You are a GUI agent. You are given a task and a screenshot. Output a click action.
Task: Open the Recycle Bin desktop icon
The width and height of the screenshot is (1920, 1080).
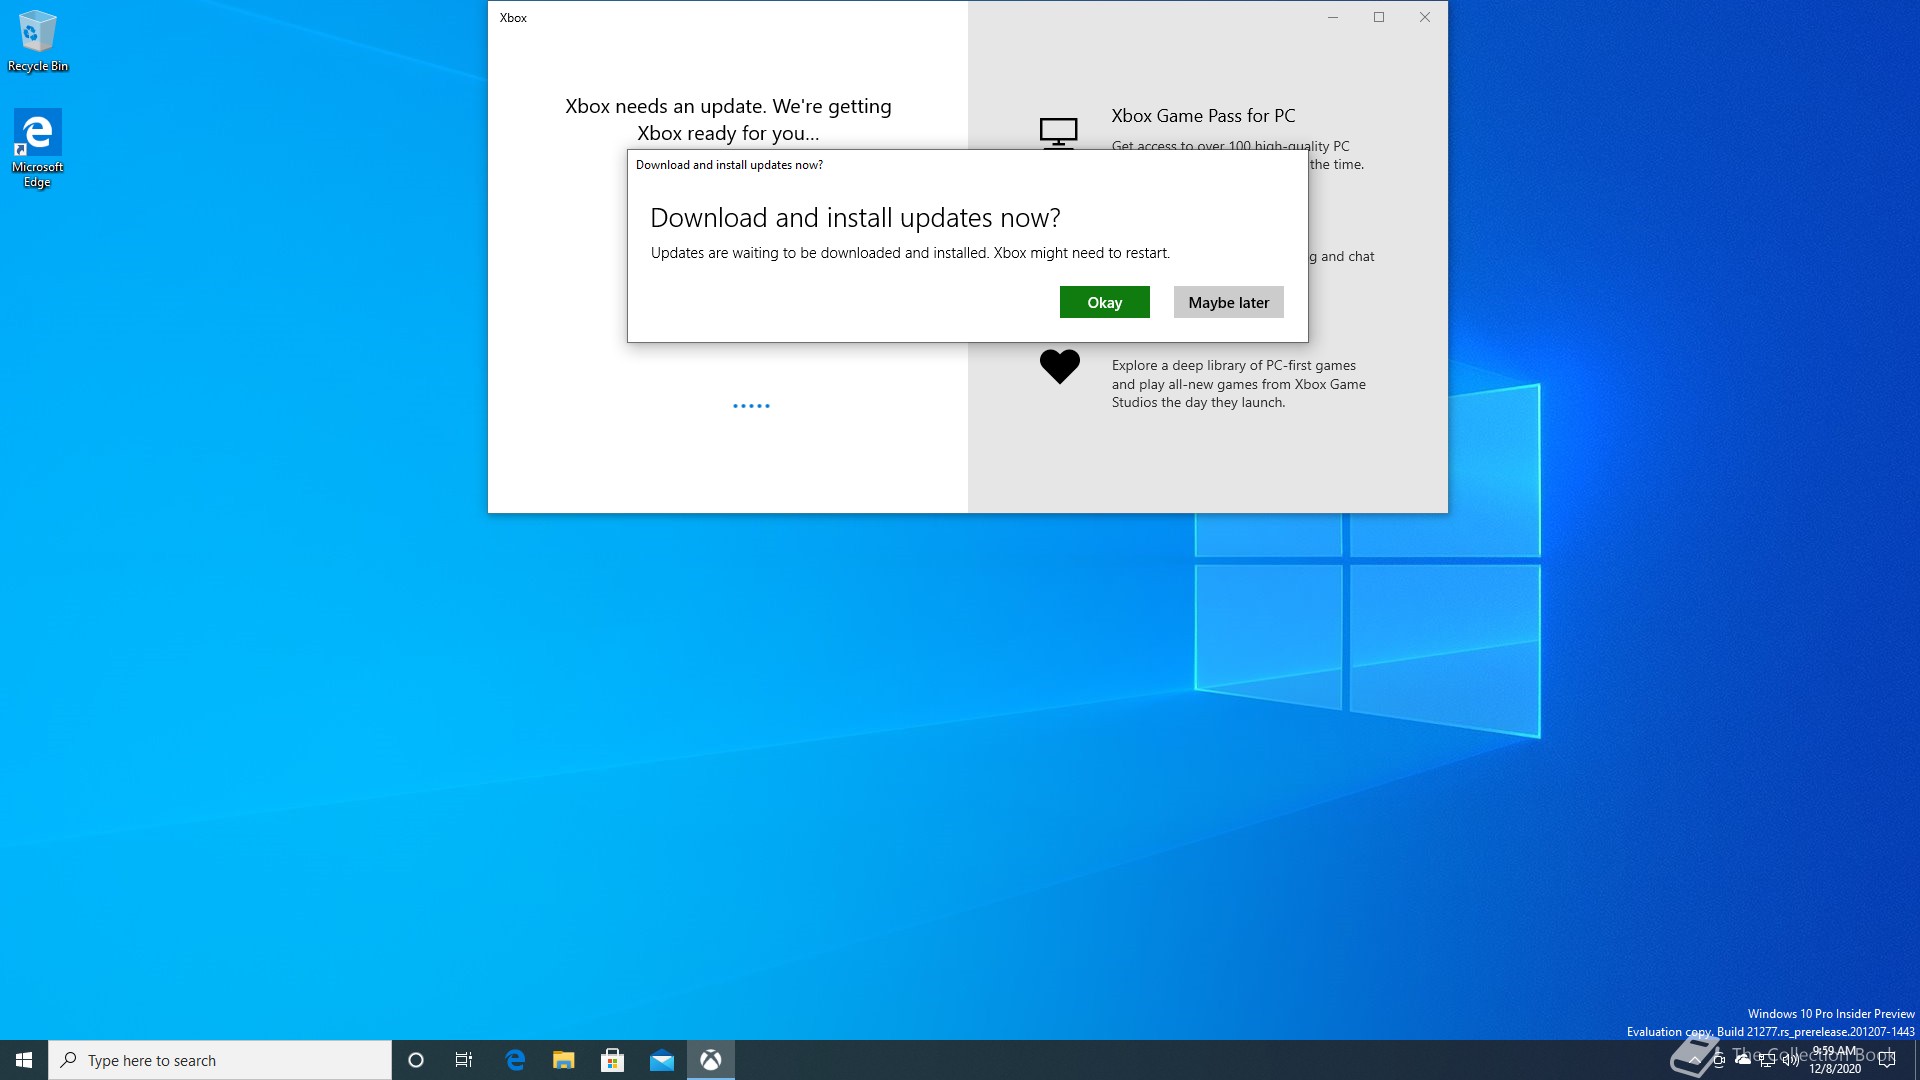[38, 42]
